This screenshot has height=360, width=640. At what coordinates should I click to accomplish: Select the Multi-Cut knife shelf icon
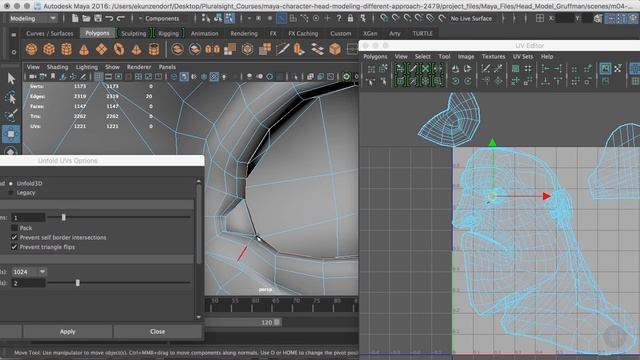[282, 49]
